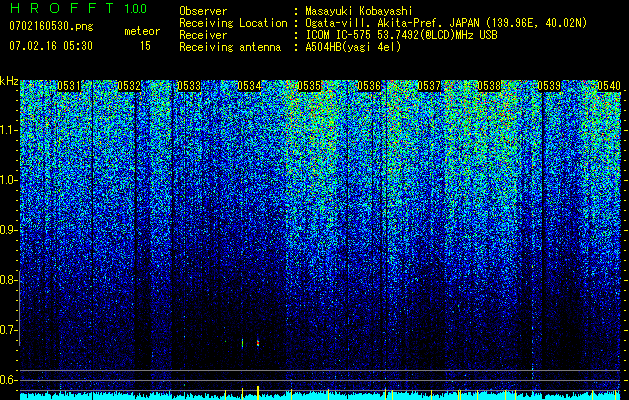
Task: Click the kHz axis unit label
Action: coord(9,81)
